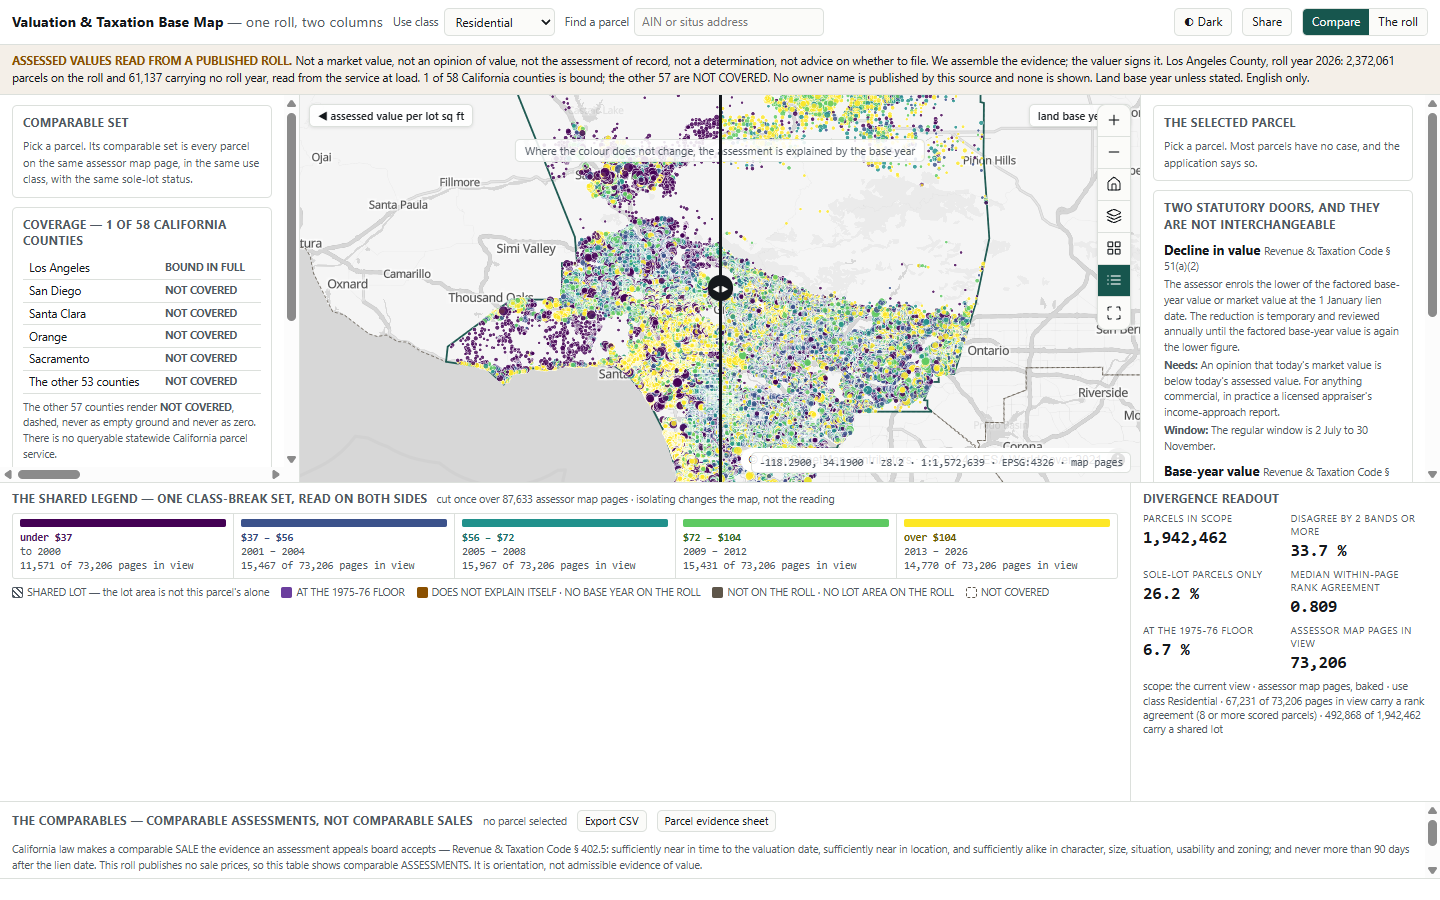Select 'The other 53 counties' row
Screen dimensions: 1440x900
(142, 382)
